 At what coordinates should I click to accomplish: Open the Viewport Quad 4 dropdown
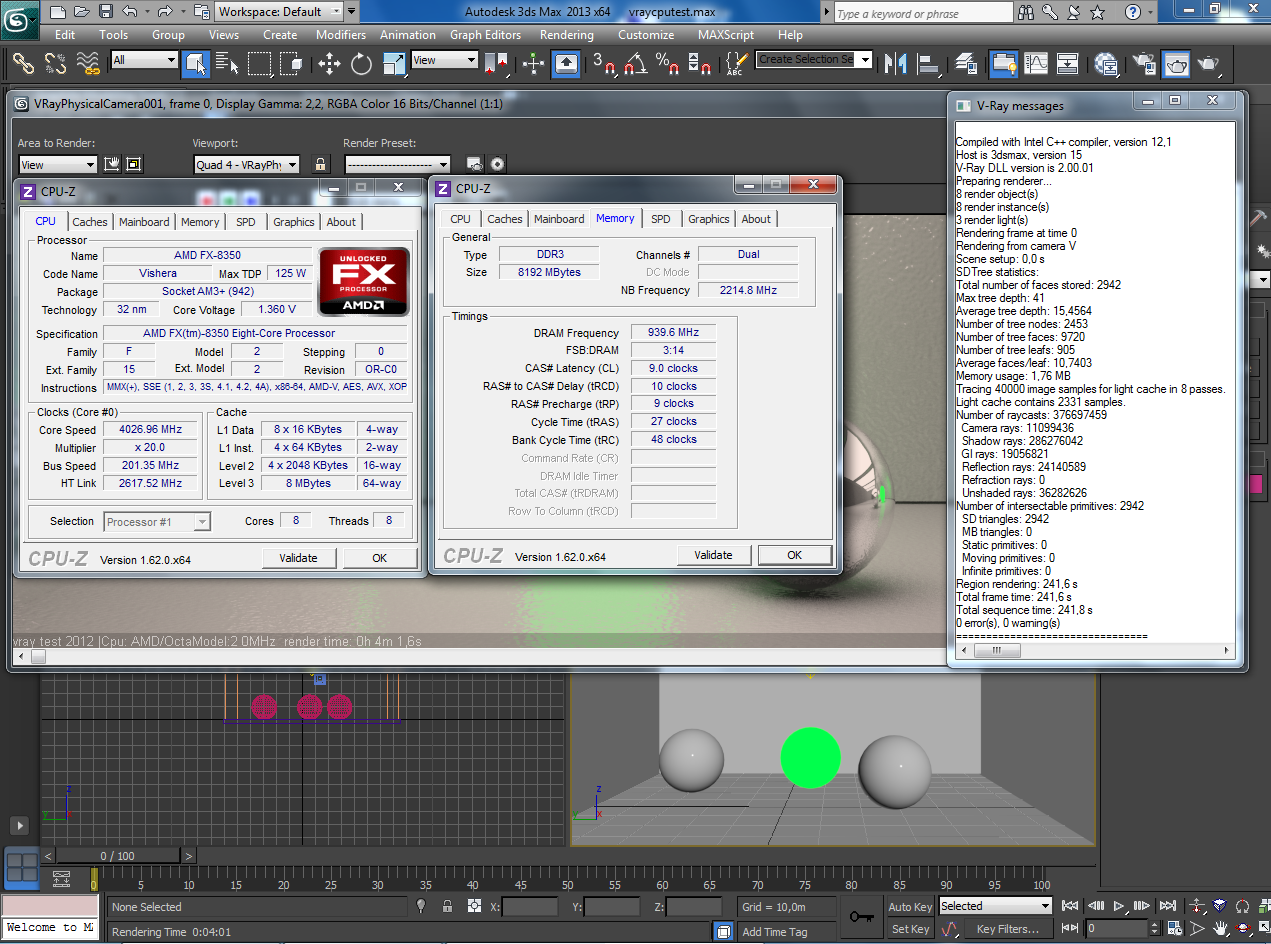point(246,165)
